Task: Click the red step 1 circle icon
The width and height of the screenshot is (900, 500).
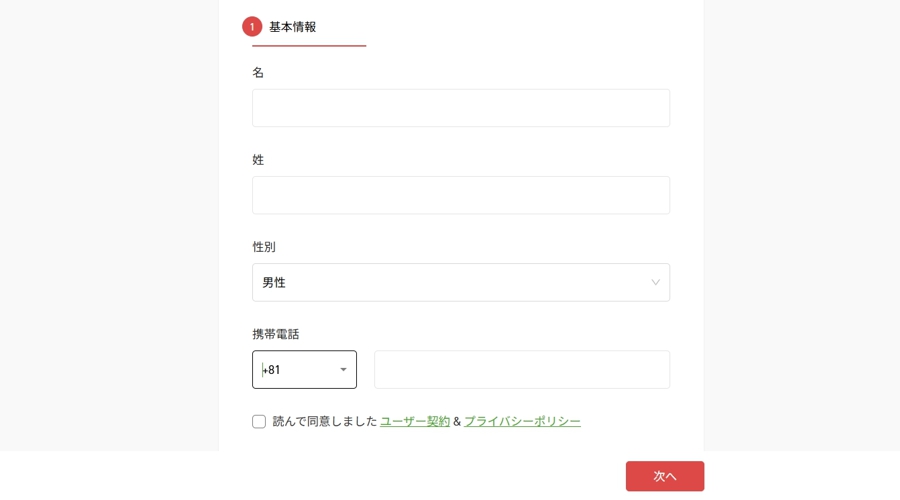Action: point(252,26)
